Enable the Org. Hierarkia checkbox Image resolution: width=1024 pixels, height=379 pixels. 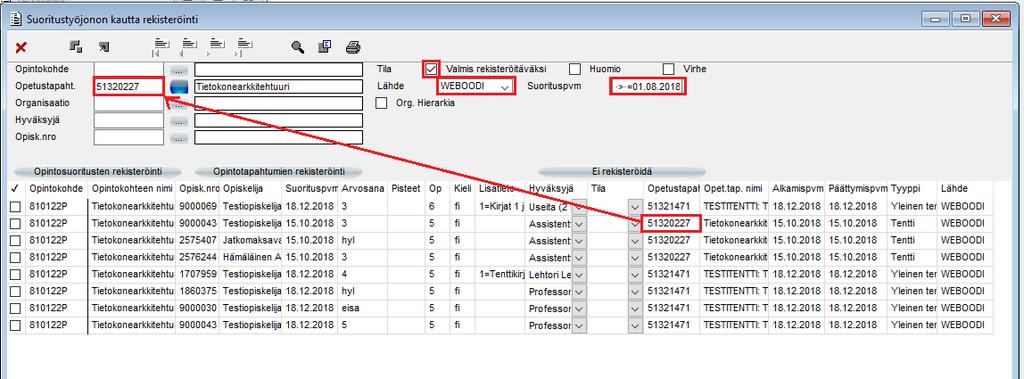pos(381,103)
